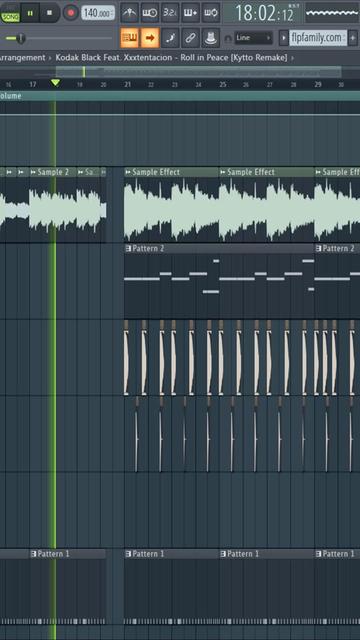The image size is (360, 640).
Task: Jump to bar 17 on the timeline ruler
Action: [x=33, y=84]
